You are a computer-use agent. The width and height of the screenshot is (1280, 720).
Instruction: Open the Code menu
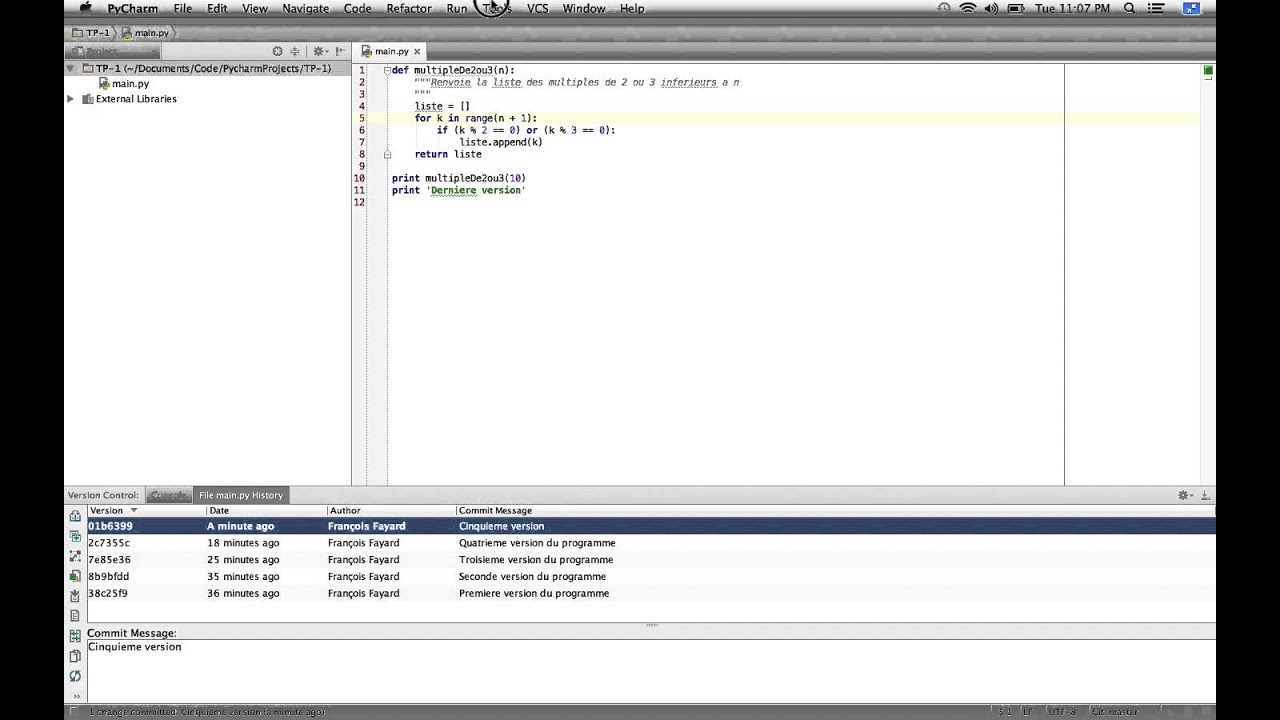(x=357, y=8)
